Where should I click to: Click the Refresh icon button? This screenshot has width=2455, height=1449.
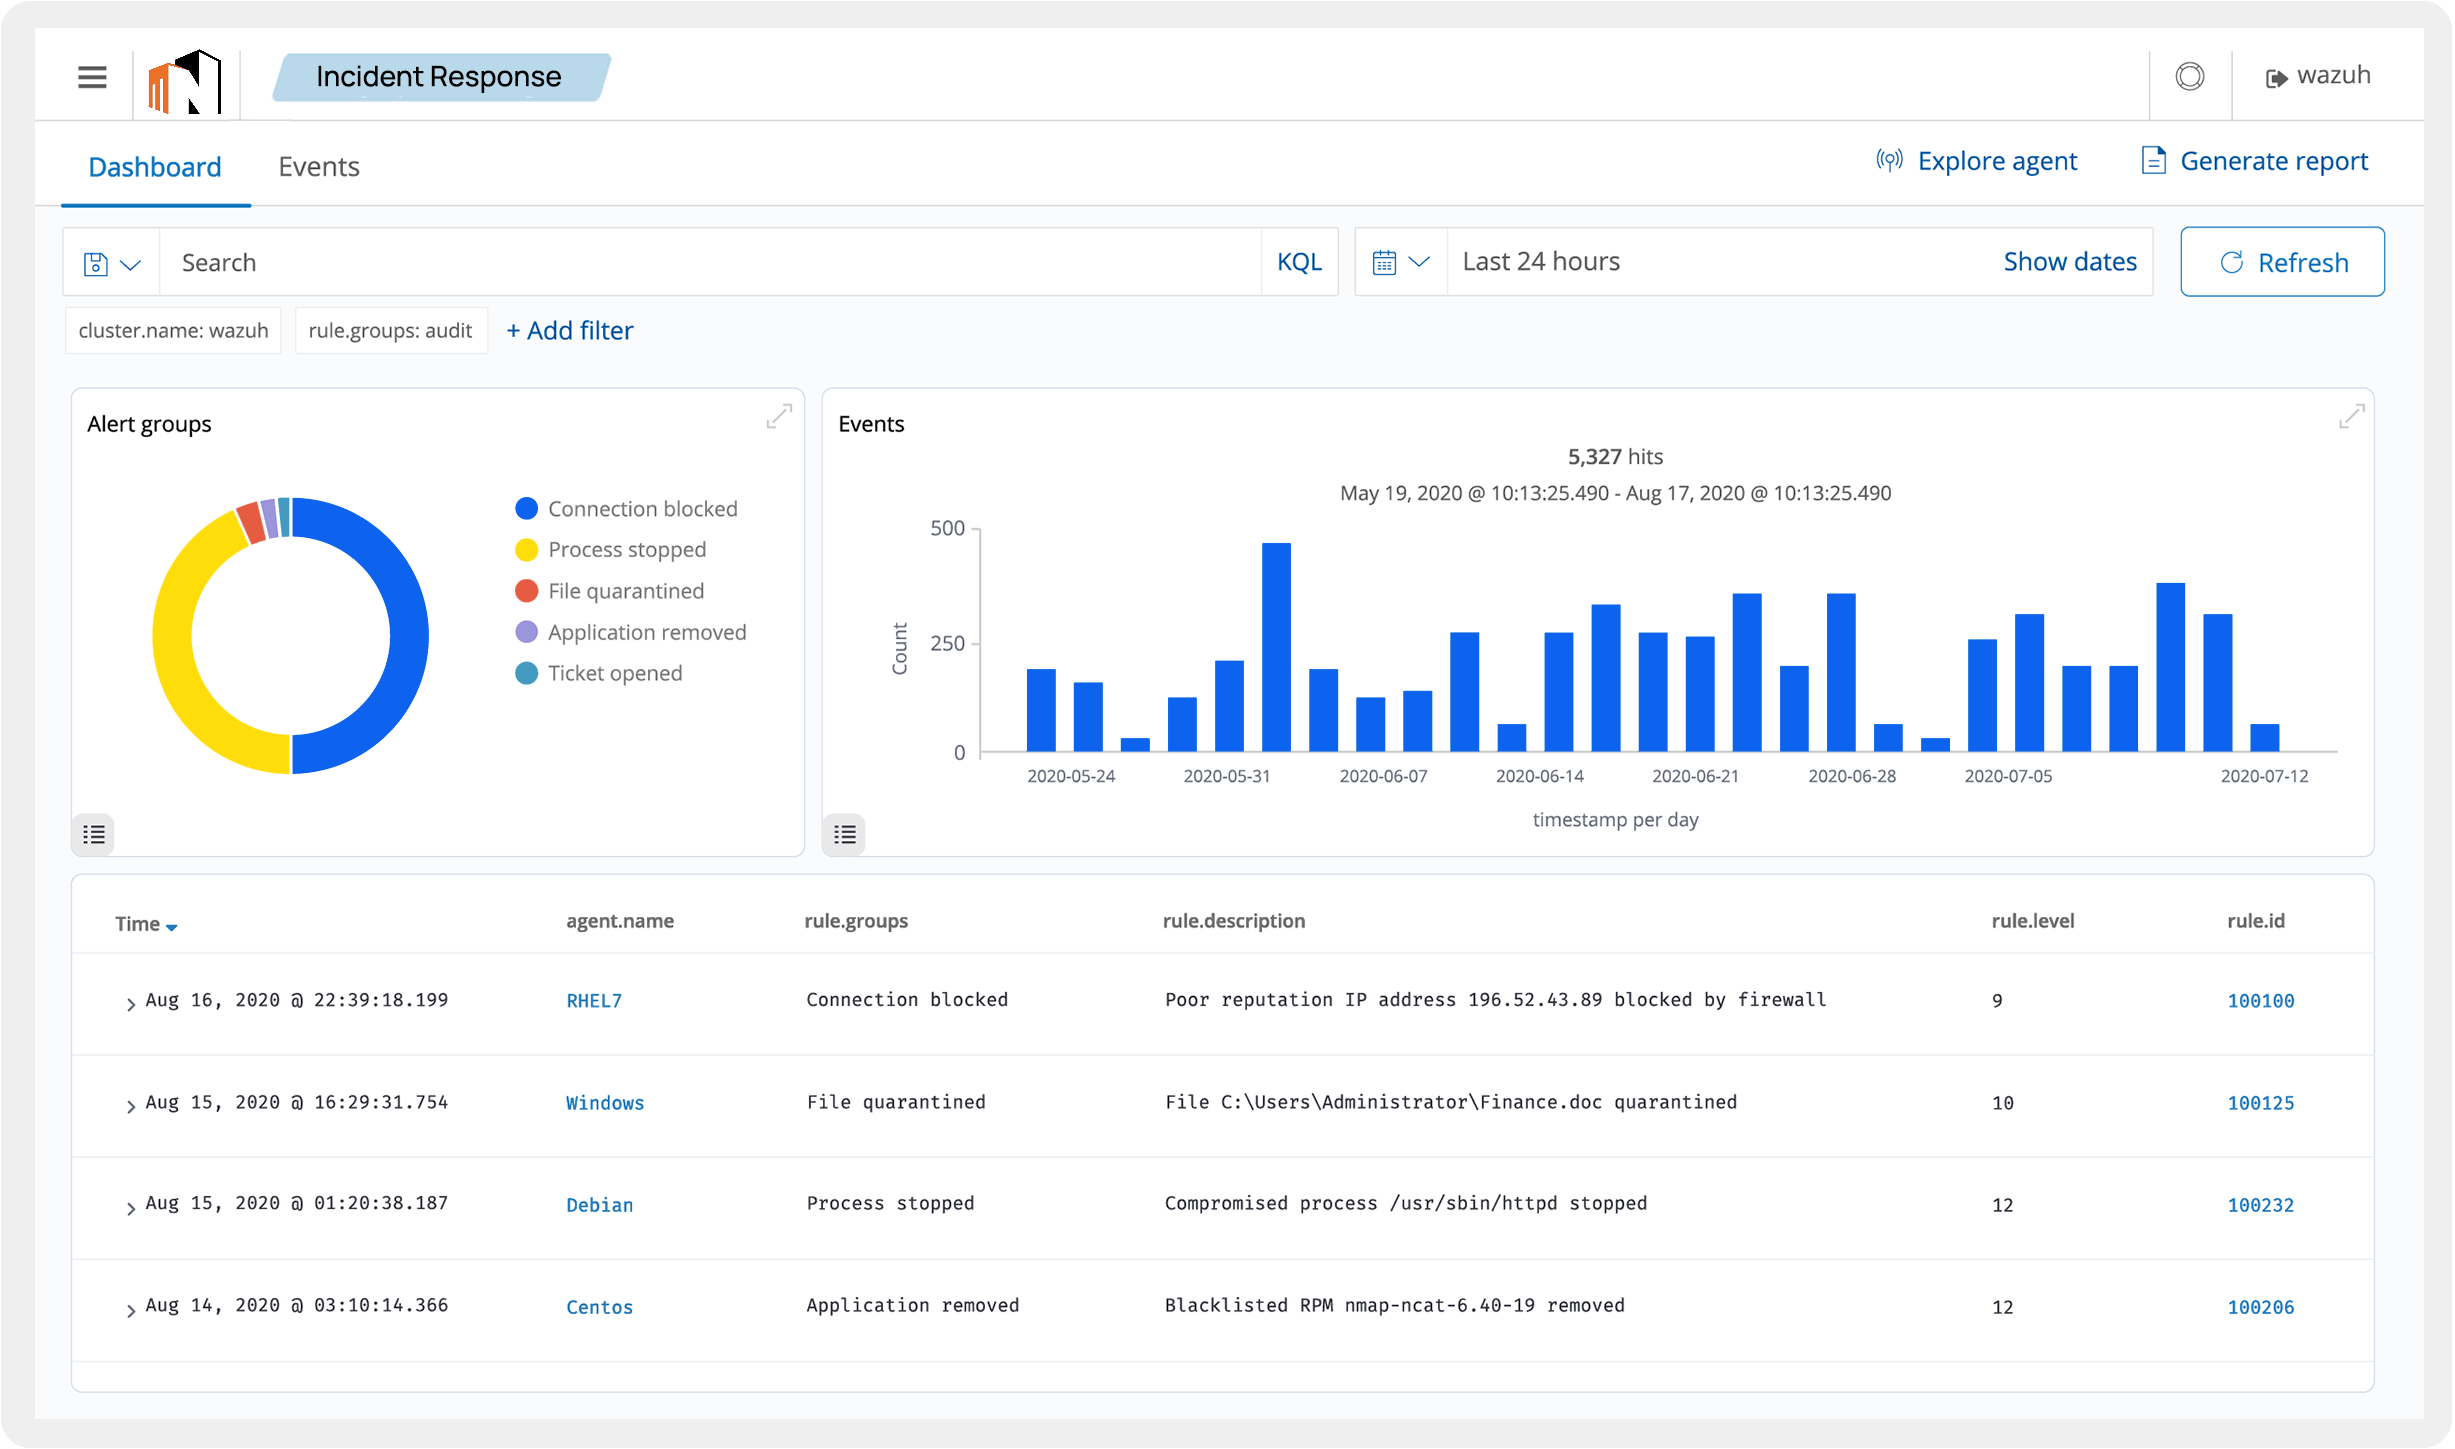2233,262
